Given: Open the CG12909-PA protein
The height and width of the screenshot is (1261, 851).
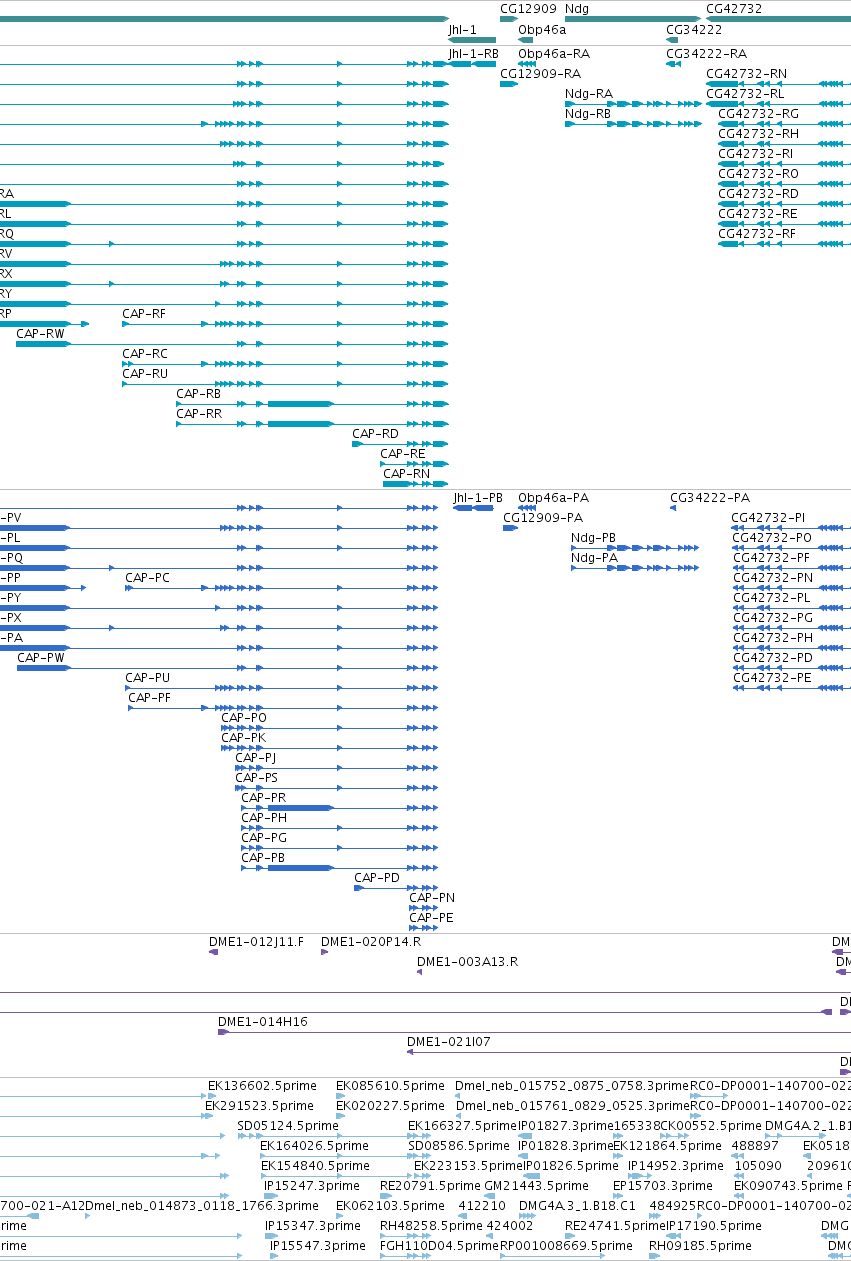Looking at the screenshot, I should 510,528.
